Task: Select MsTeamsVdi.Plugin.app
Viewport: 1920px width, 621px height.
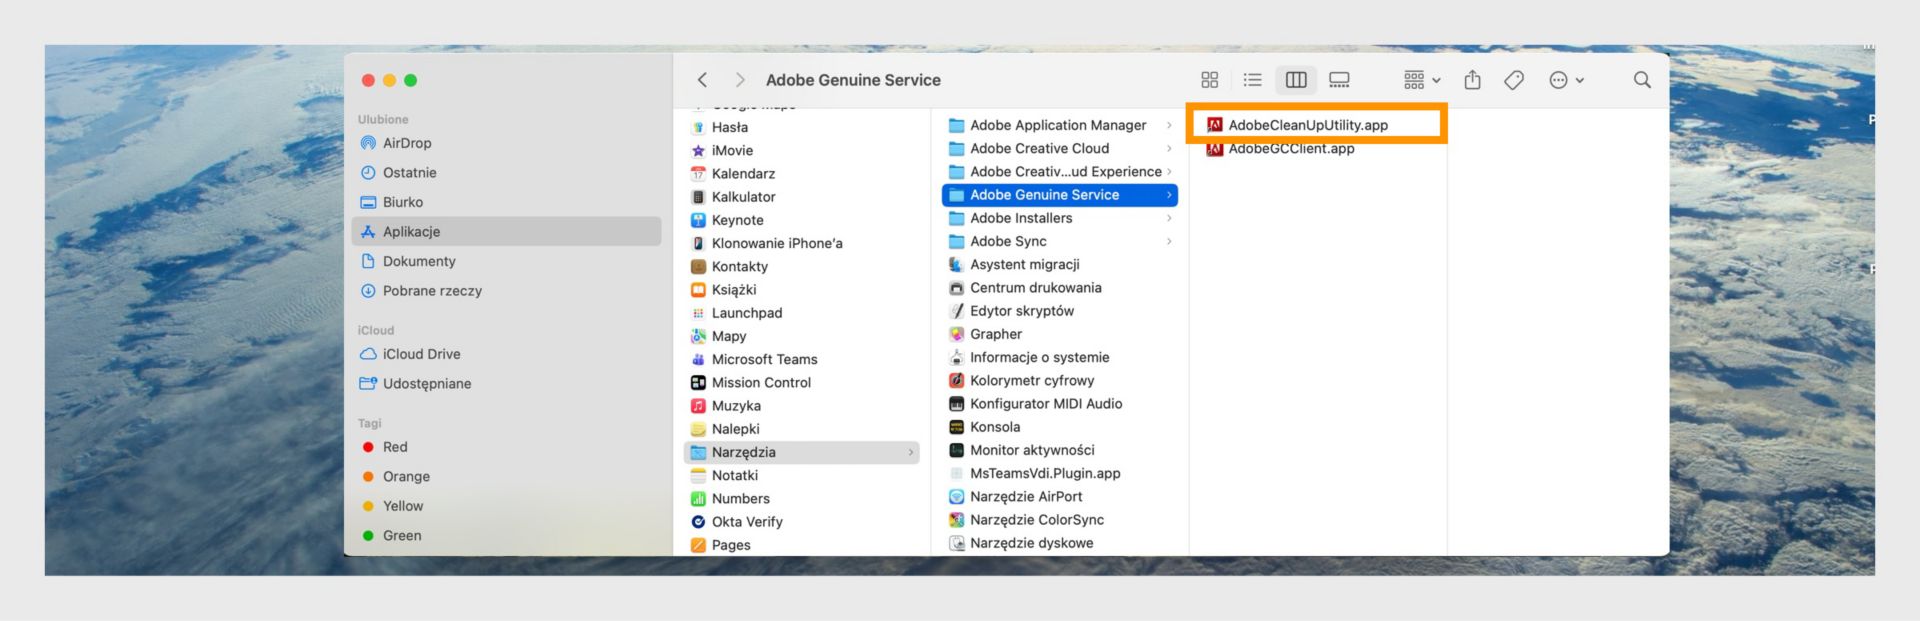Action: (1060, 473)
